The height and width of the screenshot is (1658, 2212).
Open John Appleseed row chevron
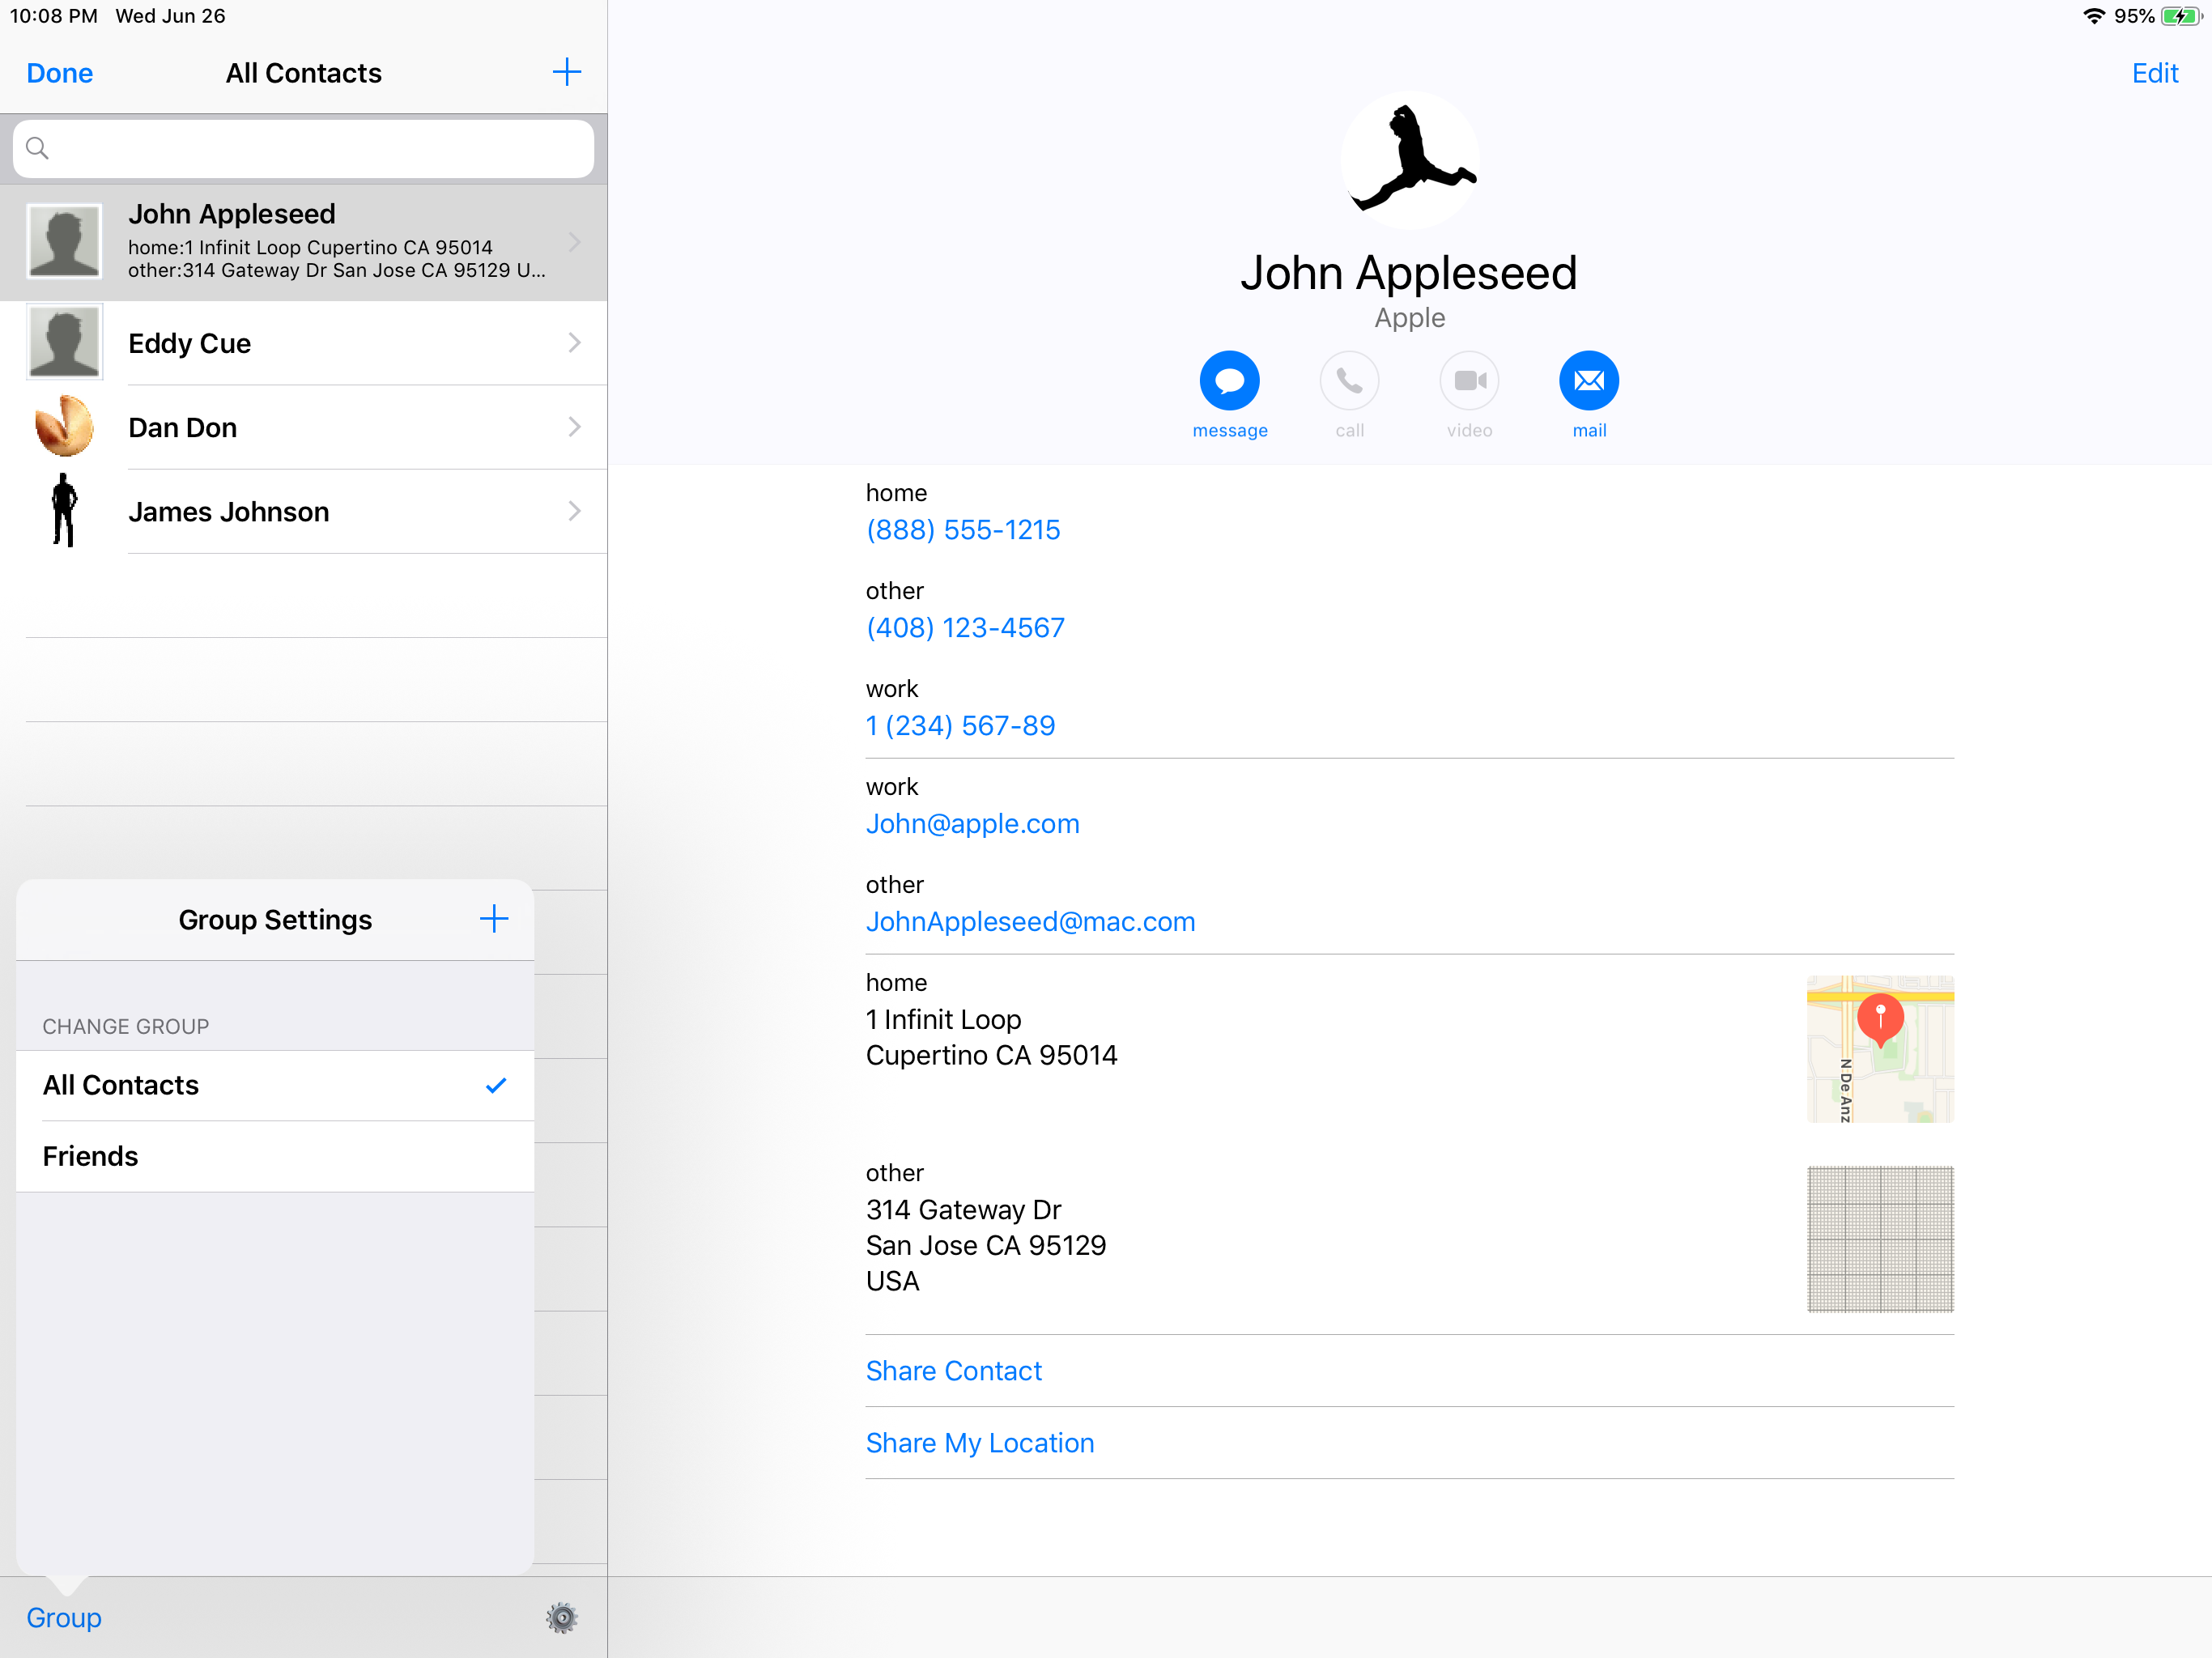pyautogui.click(x=574, y=242)
